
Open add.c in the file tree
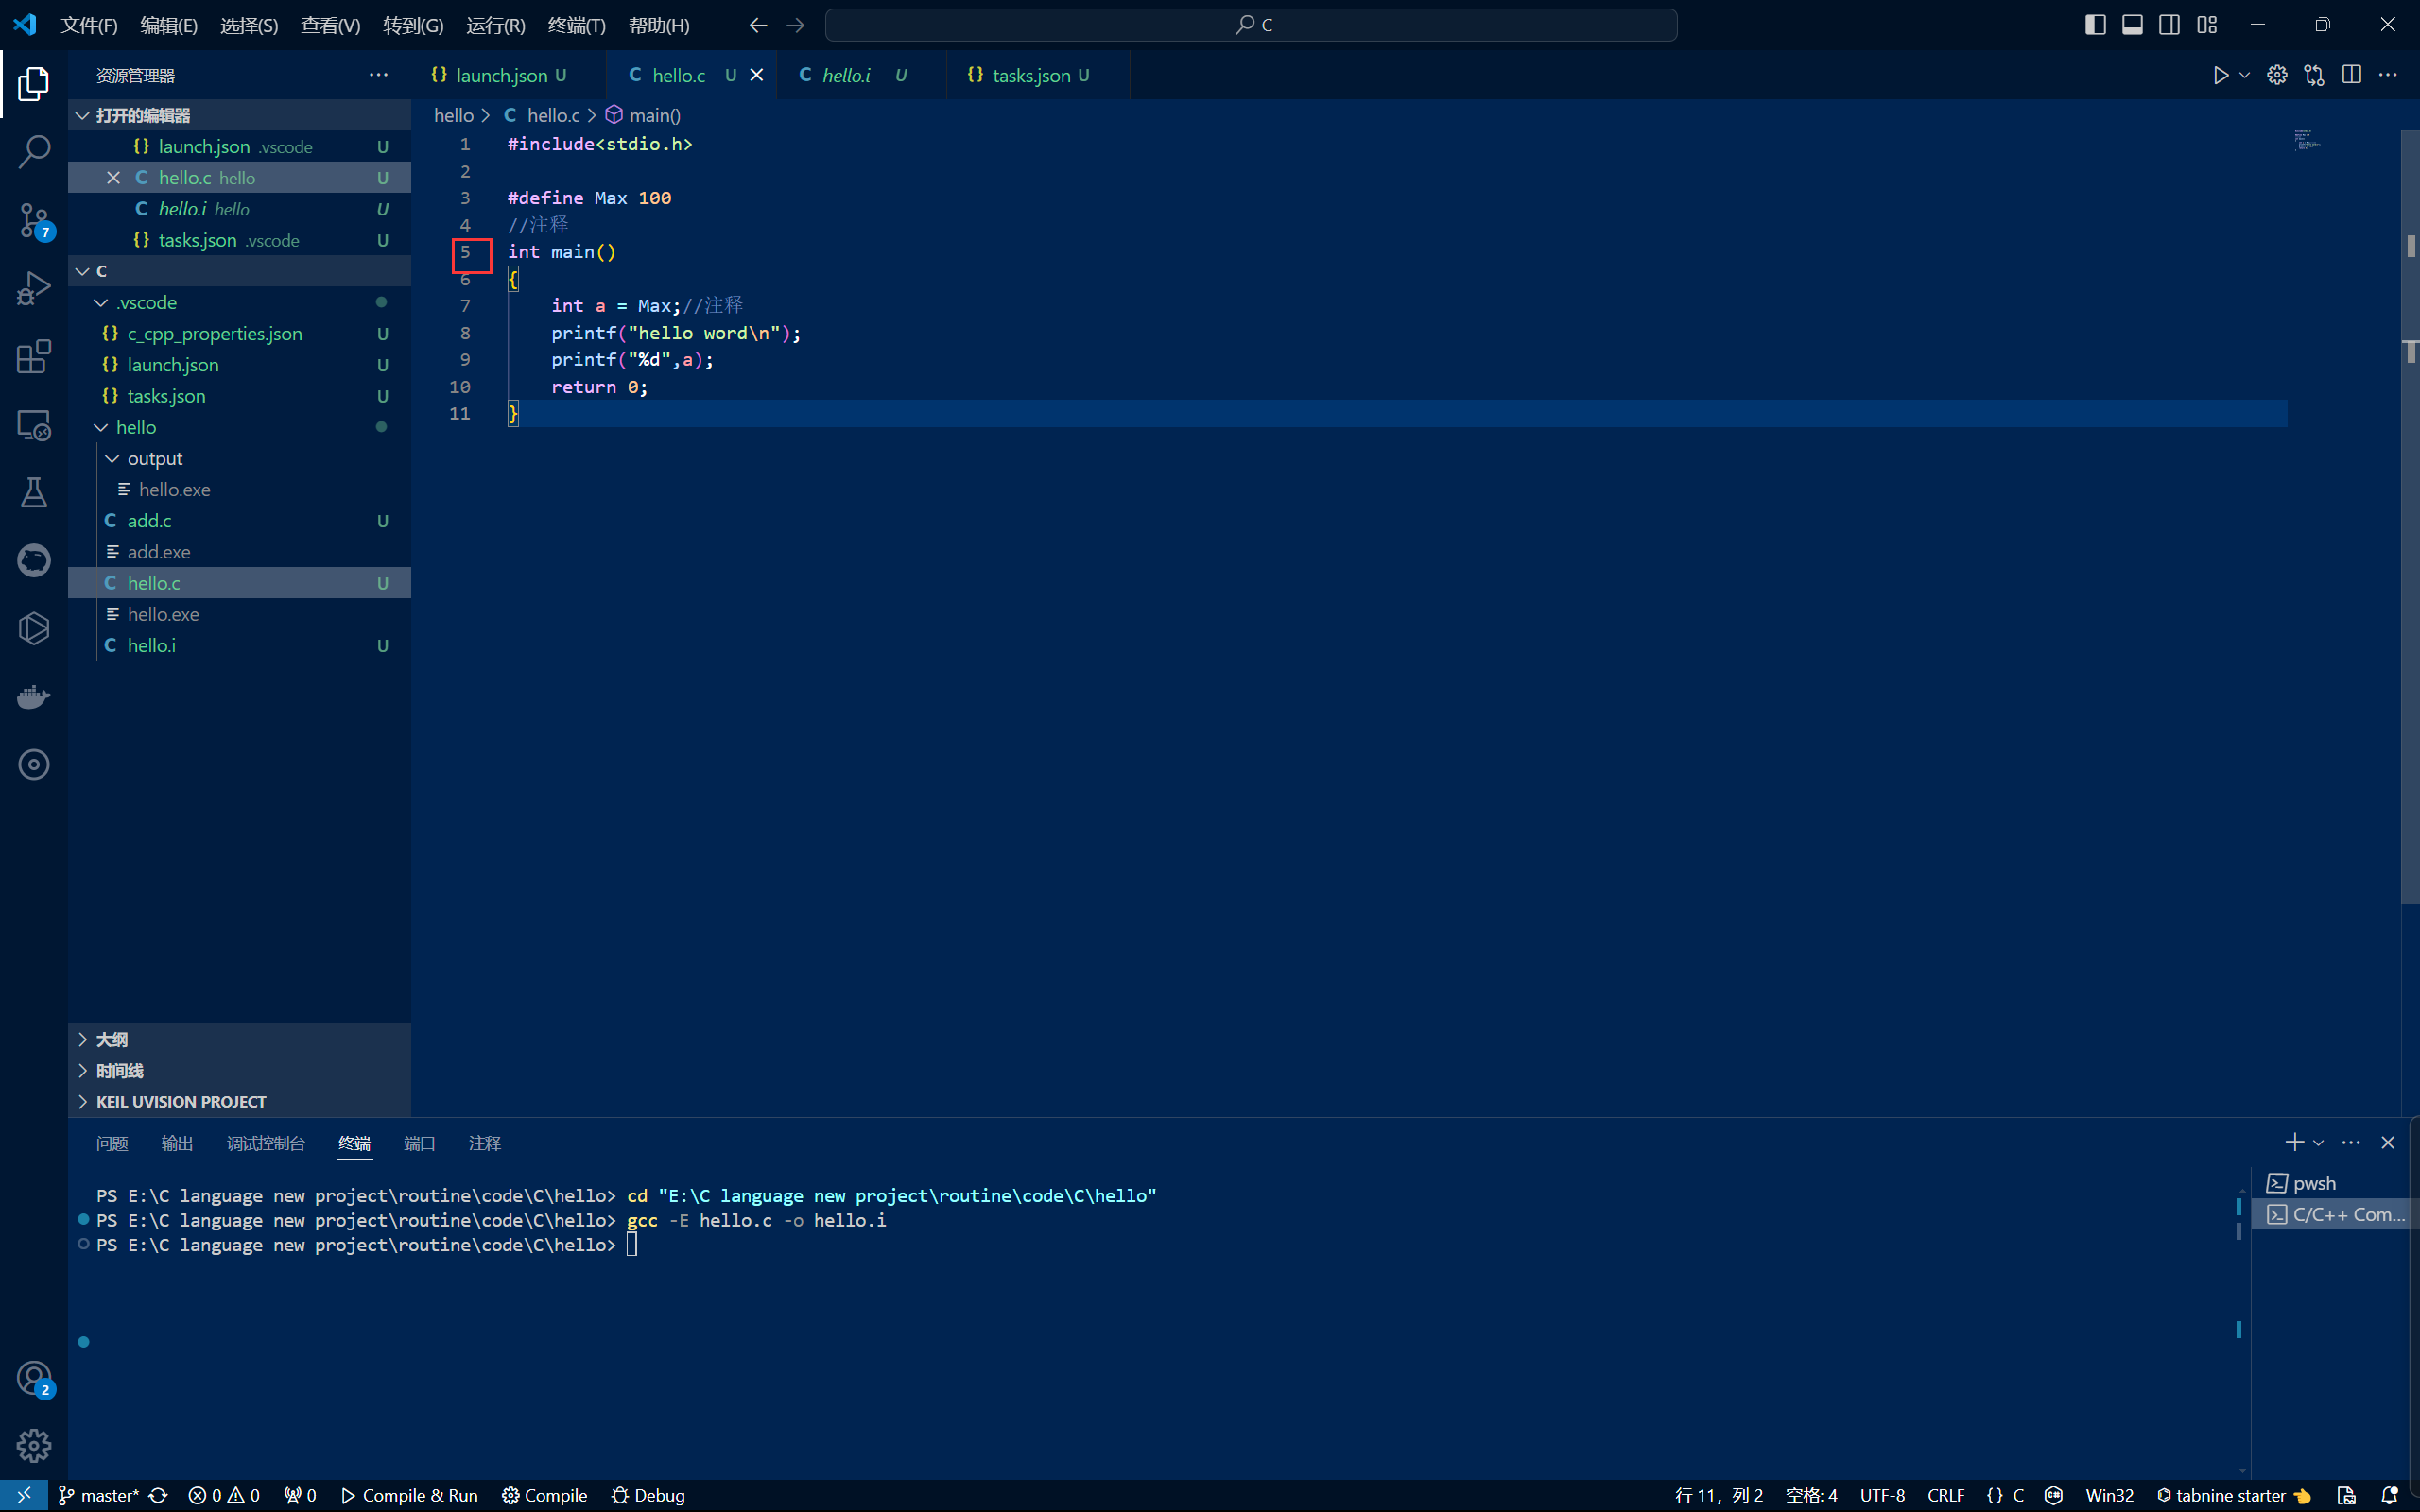[x=239, y=520]
